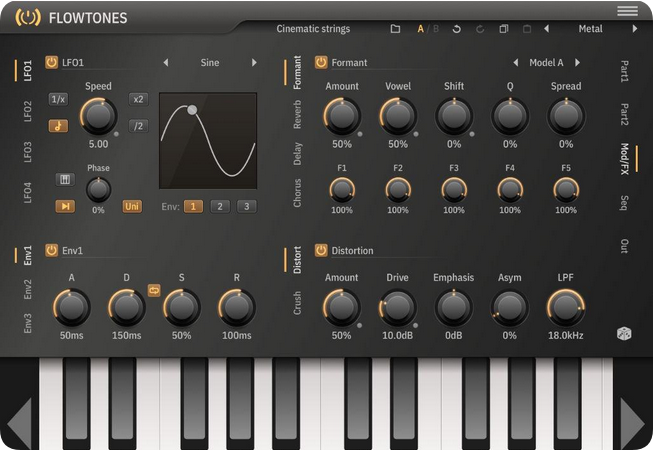
Task: Switch to the A preset state
Action: [421, 29]
